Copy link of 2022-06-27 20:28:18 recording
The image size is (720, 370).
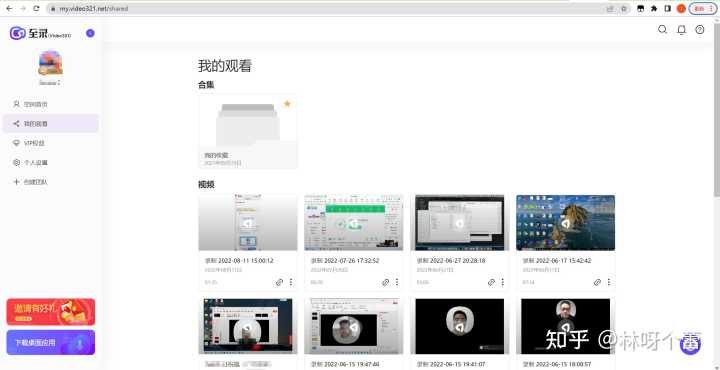pyautogui.click(x=491, y=282)
